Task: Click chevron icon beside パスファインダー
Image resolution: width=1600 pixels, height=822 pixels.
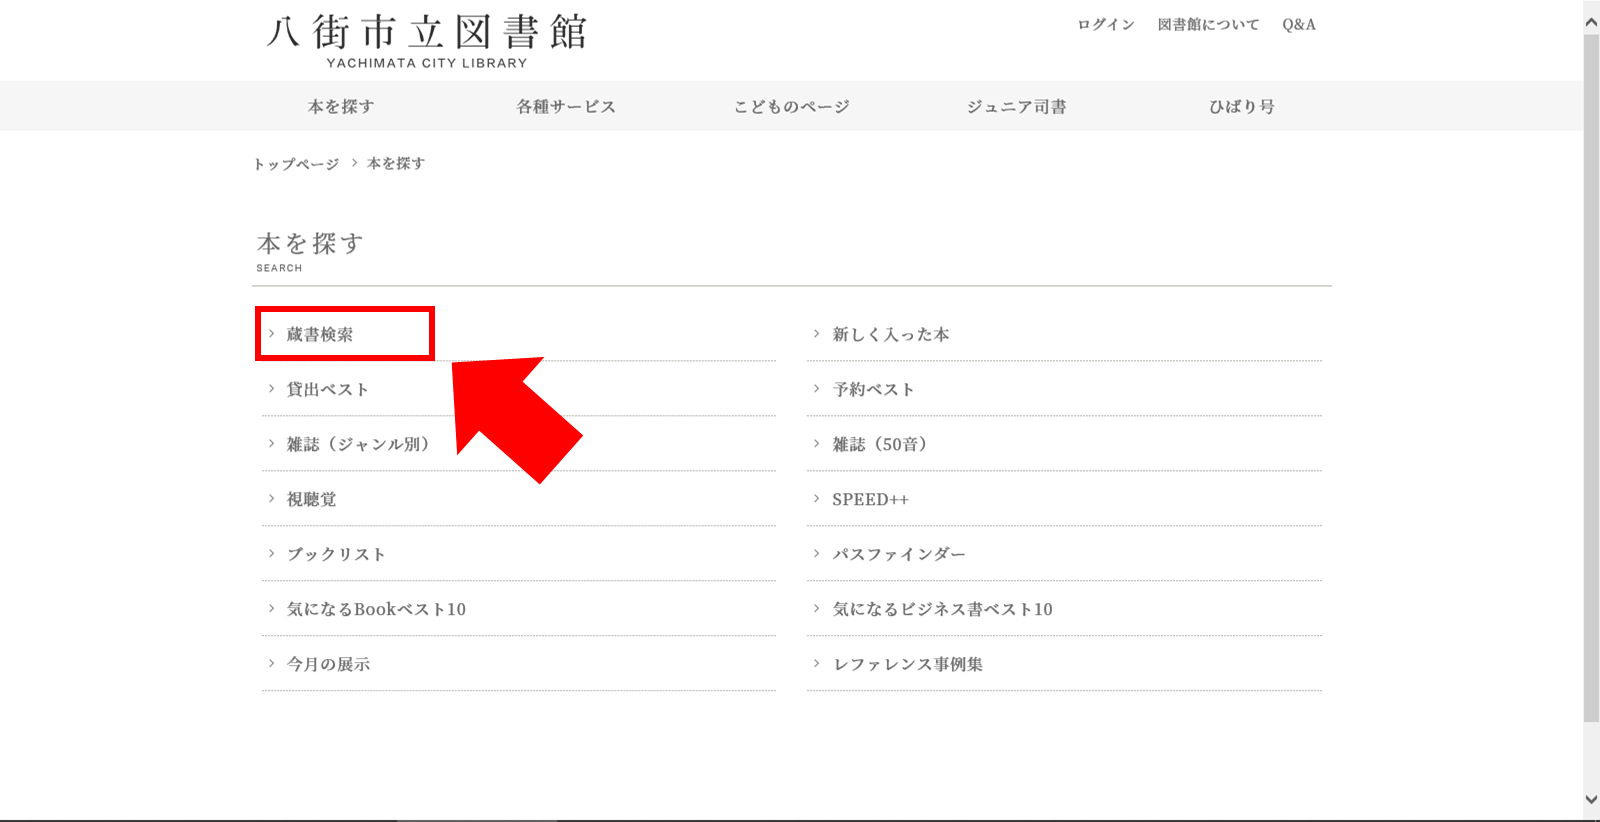Action: tap(816, 554)
